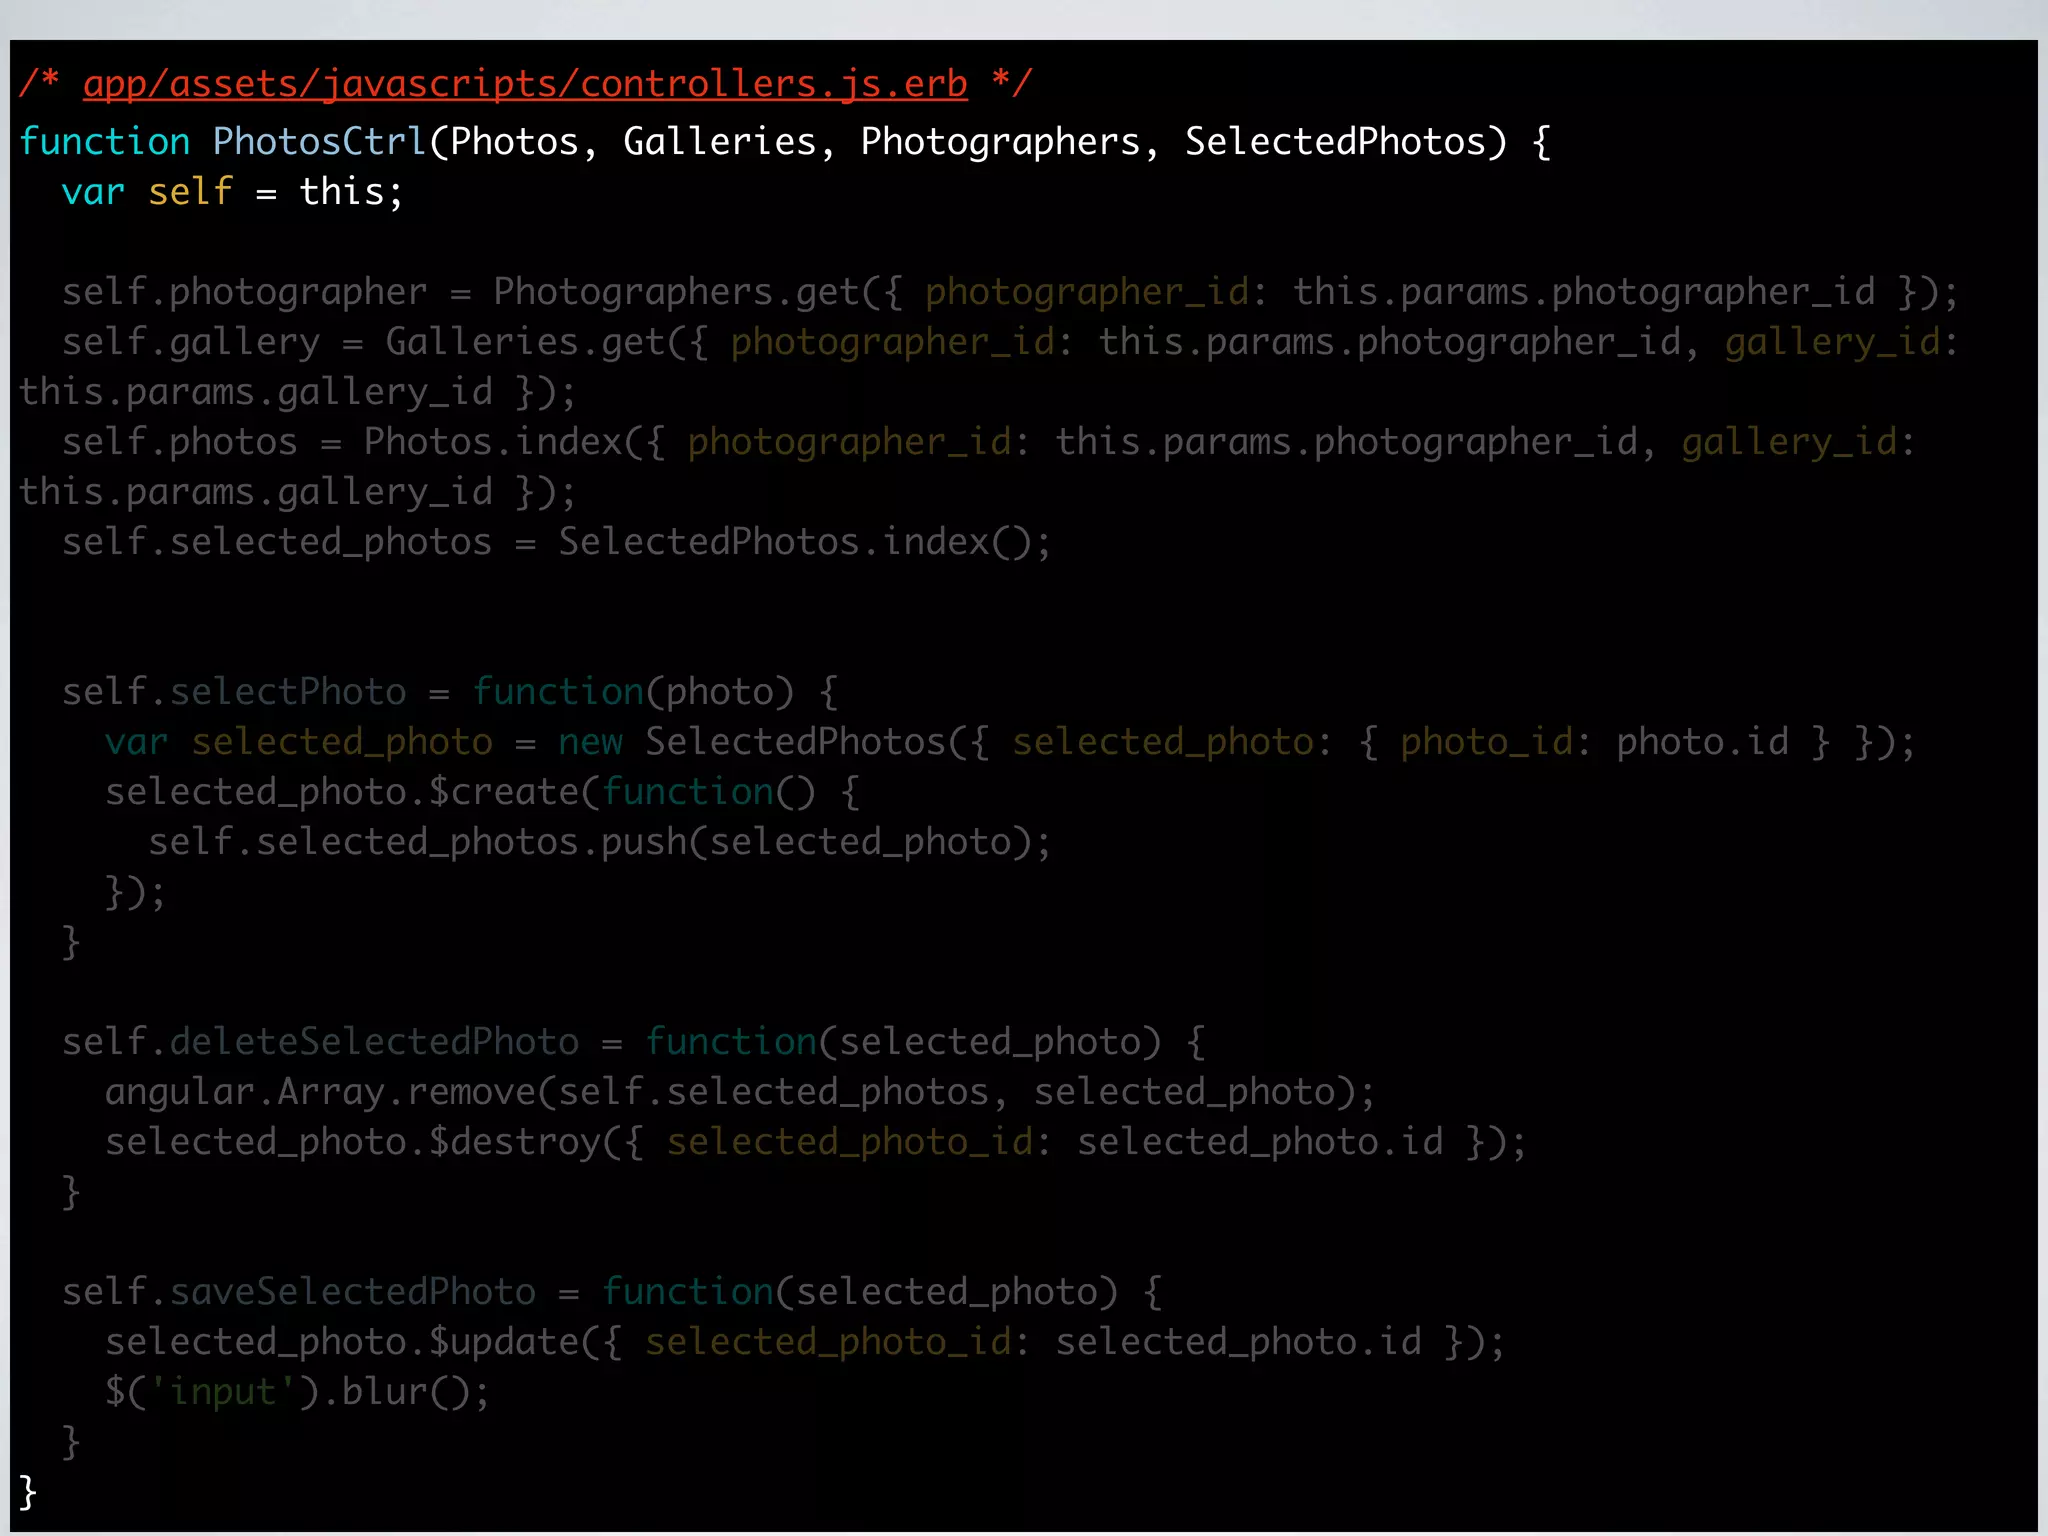Image resolution: width=2048 pixels, height=1536 pixels.
Task: Click 'self.selected_photos.push(selected_photo);' line
Action: [x=600, y=843]
